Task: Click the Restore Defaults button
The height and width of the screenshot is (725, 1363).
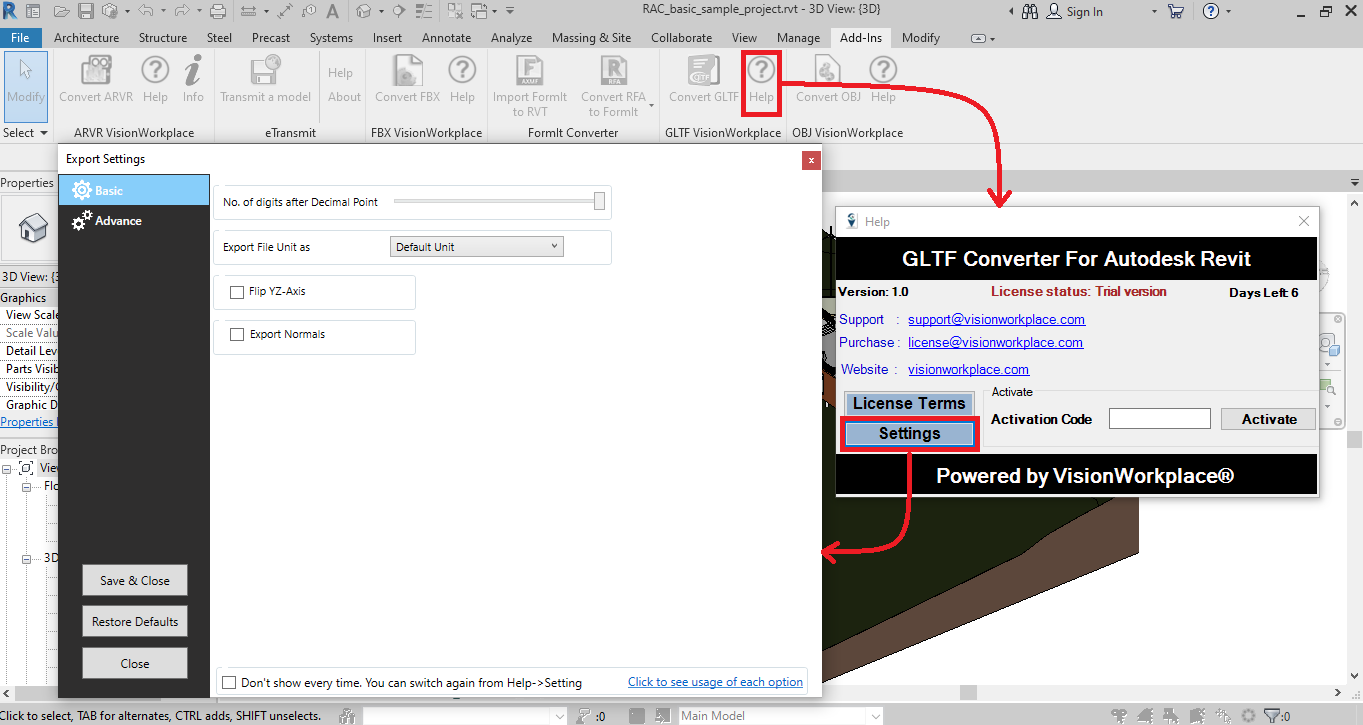Action: tap(135, 622)
